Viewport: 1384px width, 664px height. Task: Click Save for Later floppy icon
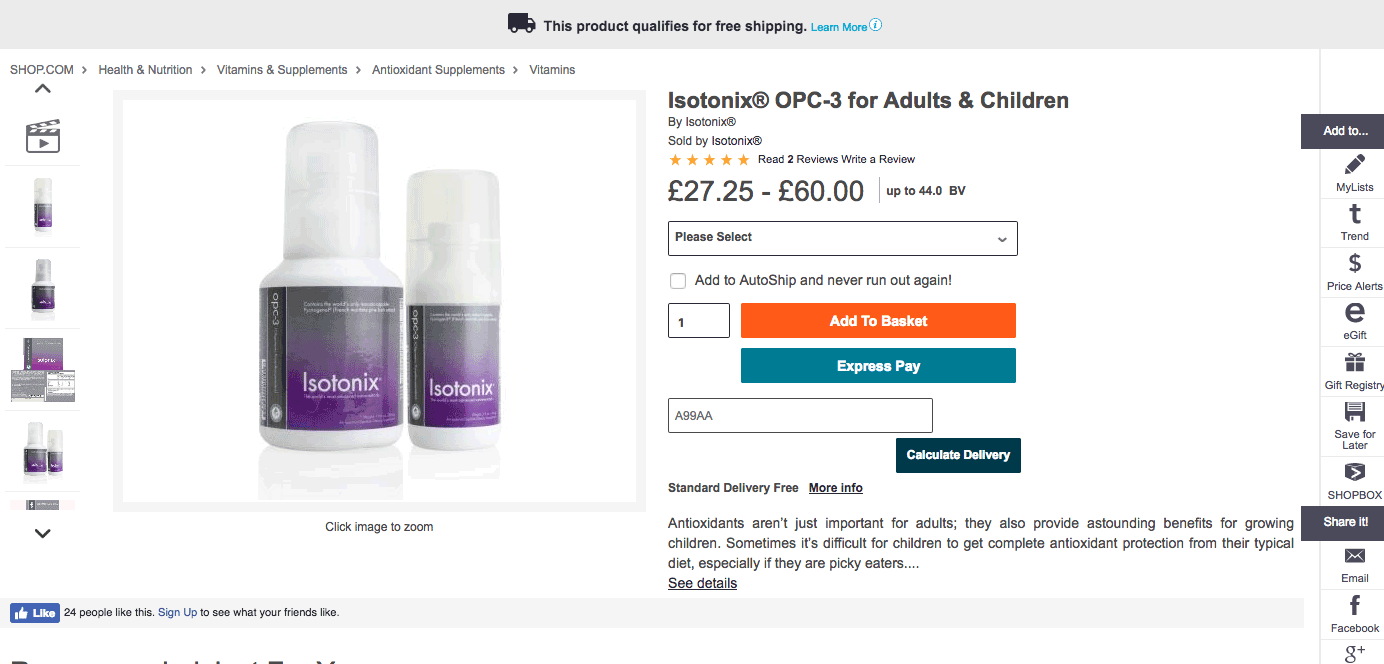(x=1355, y=411)
